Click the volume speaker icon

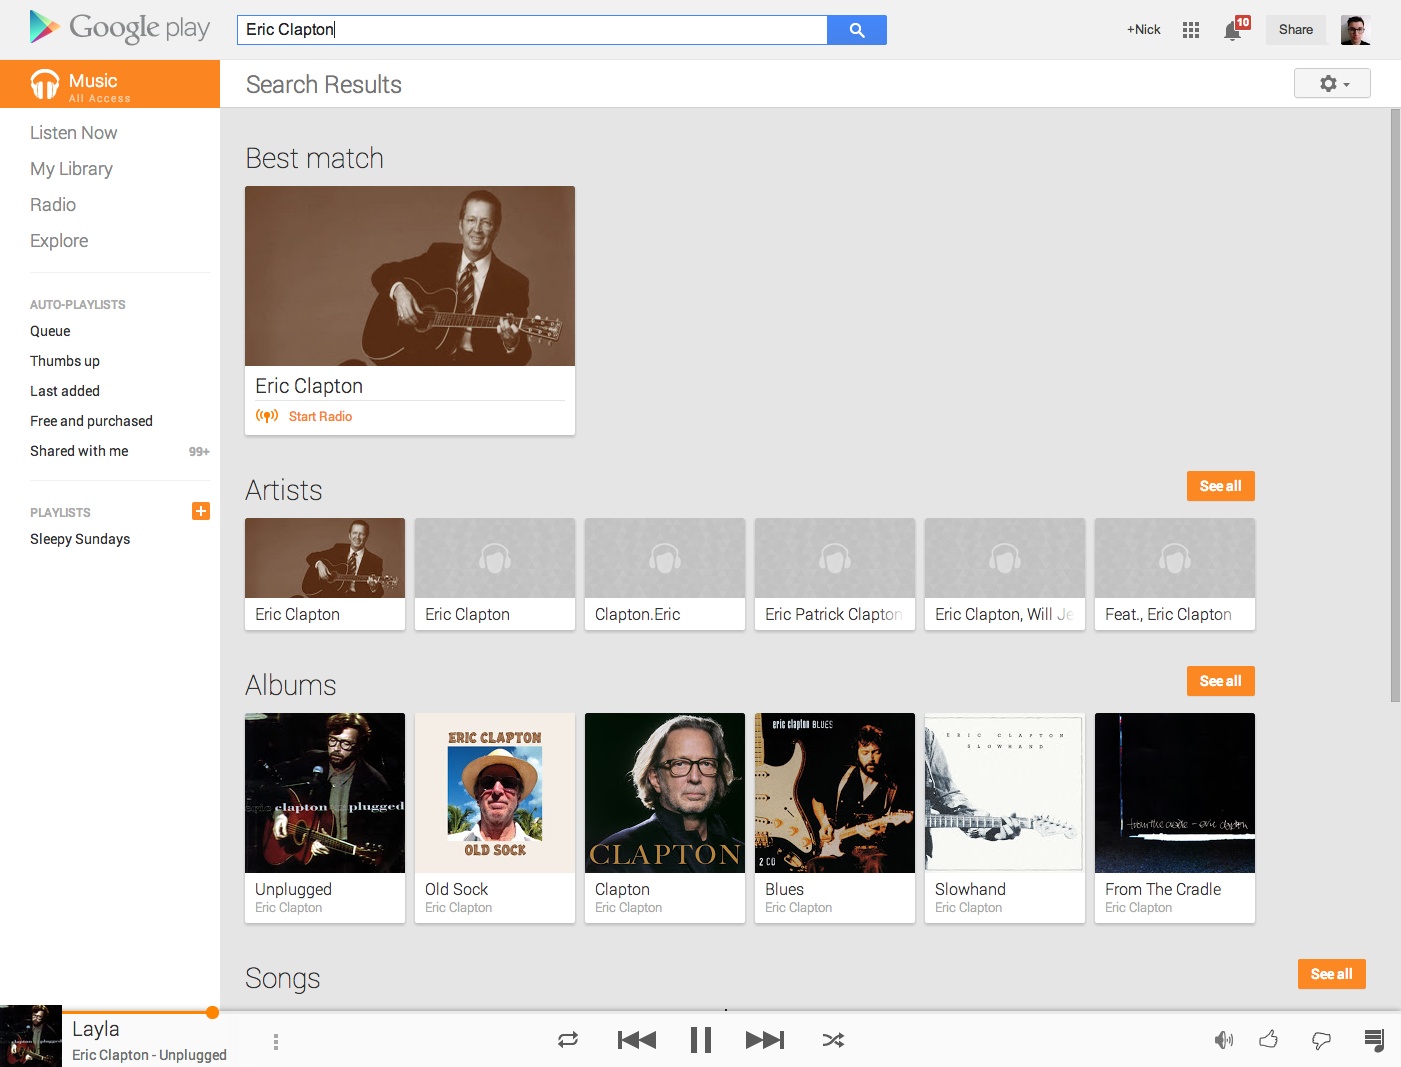[x=1223, y=1040]
